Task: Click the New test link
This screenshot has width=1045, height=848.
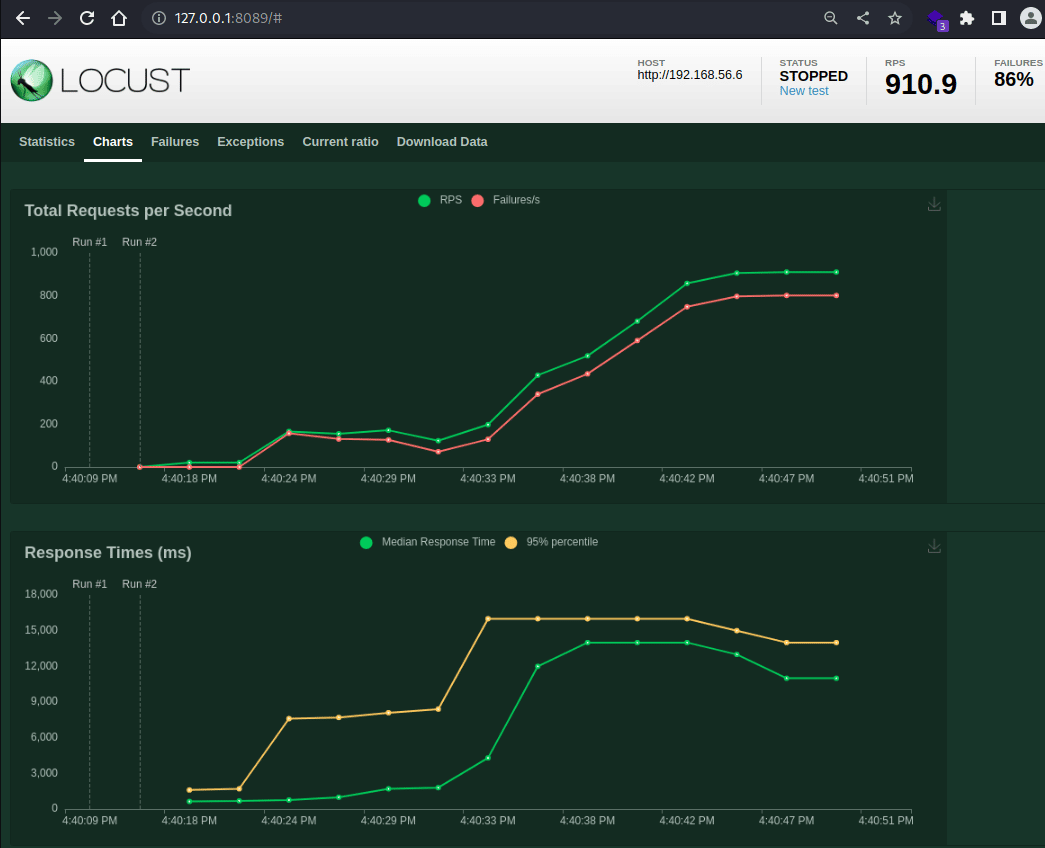Action: (804, 91)
